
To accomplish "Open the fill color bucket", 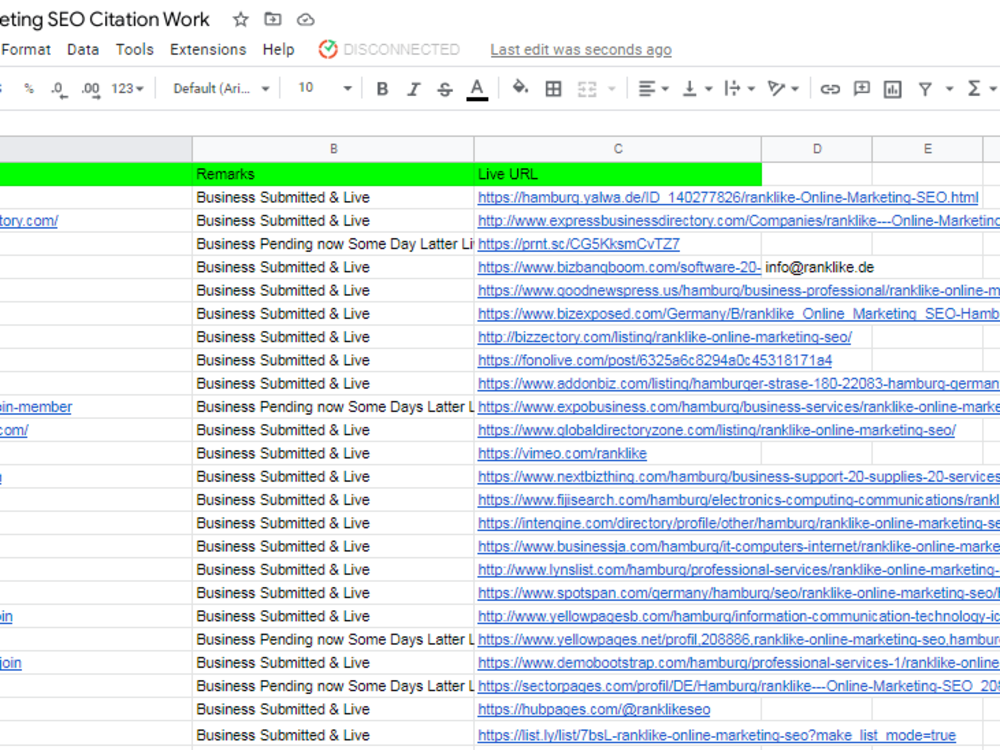I will click(520, 88).
